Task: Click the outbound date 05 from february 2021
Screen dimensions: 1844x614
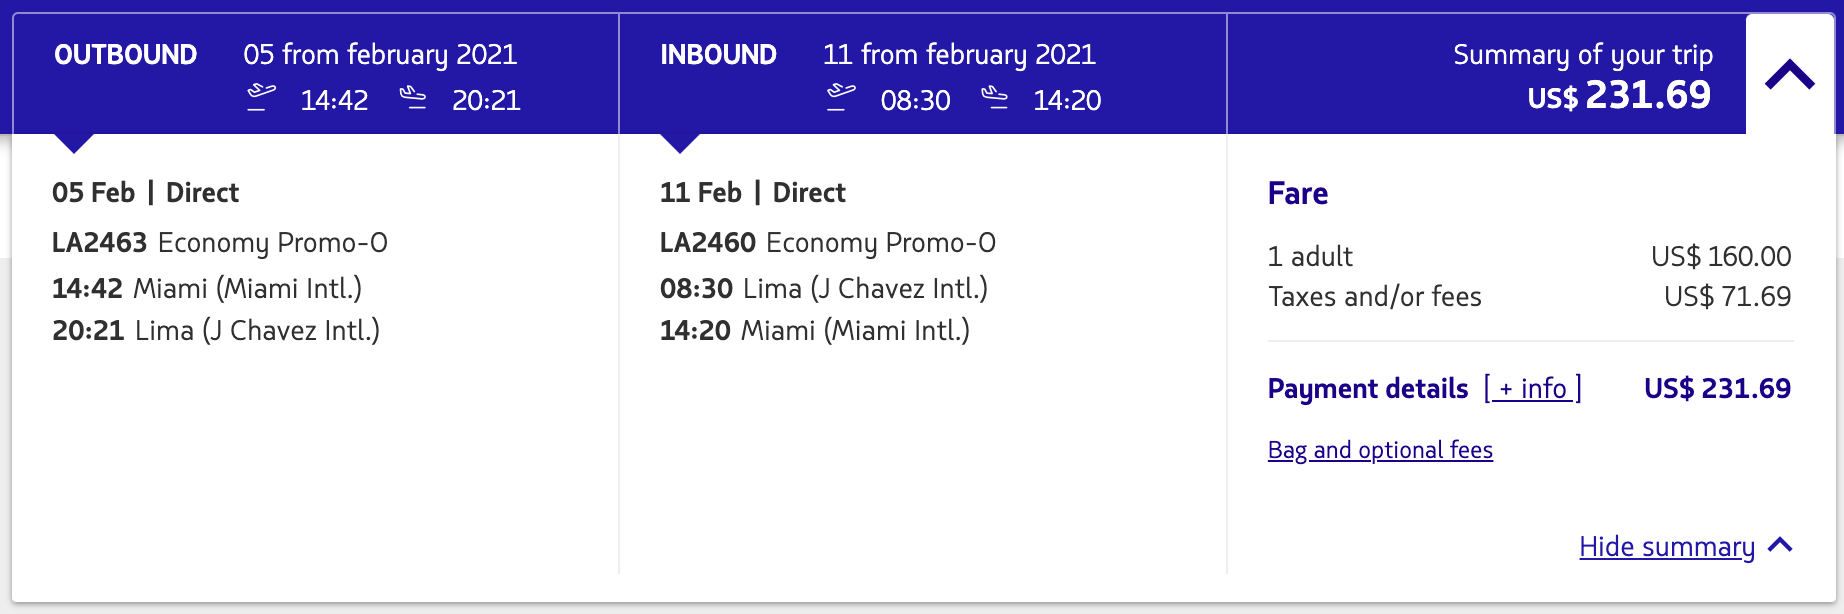Action: coord(380,55)
